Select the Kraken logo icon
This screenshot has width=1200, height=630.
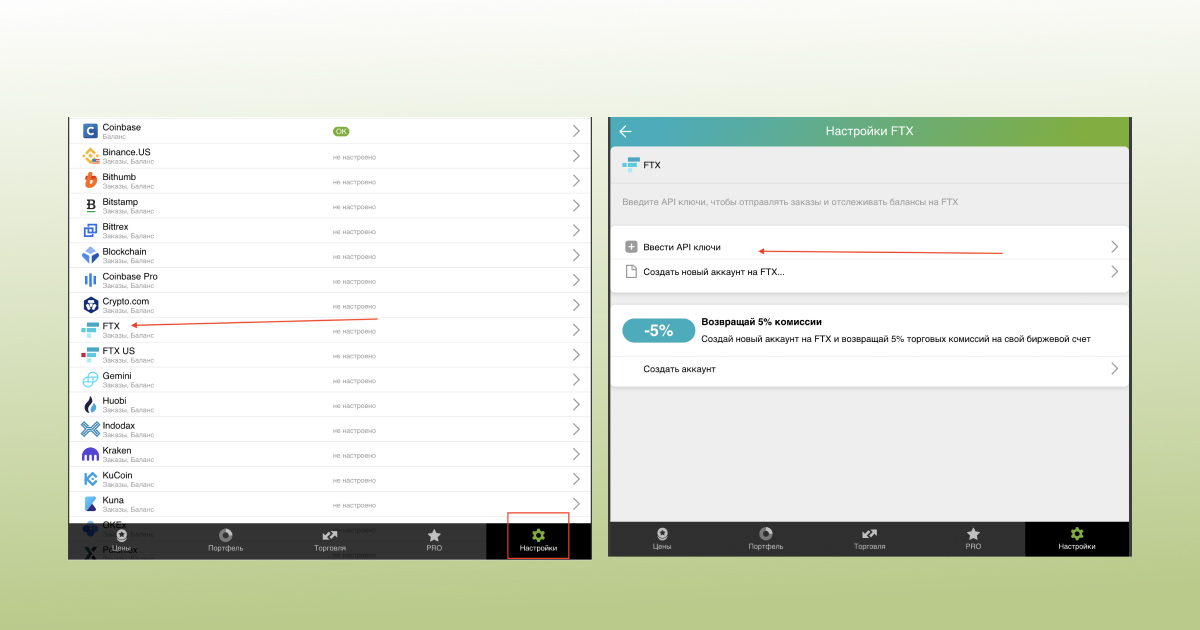click(90, 454)
